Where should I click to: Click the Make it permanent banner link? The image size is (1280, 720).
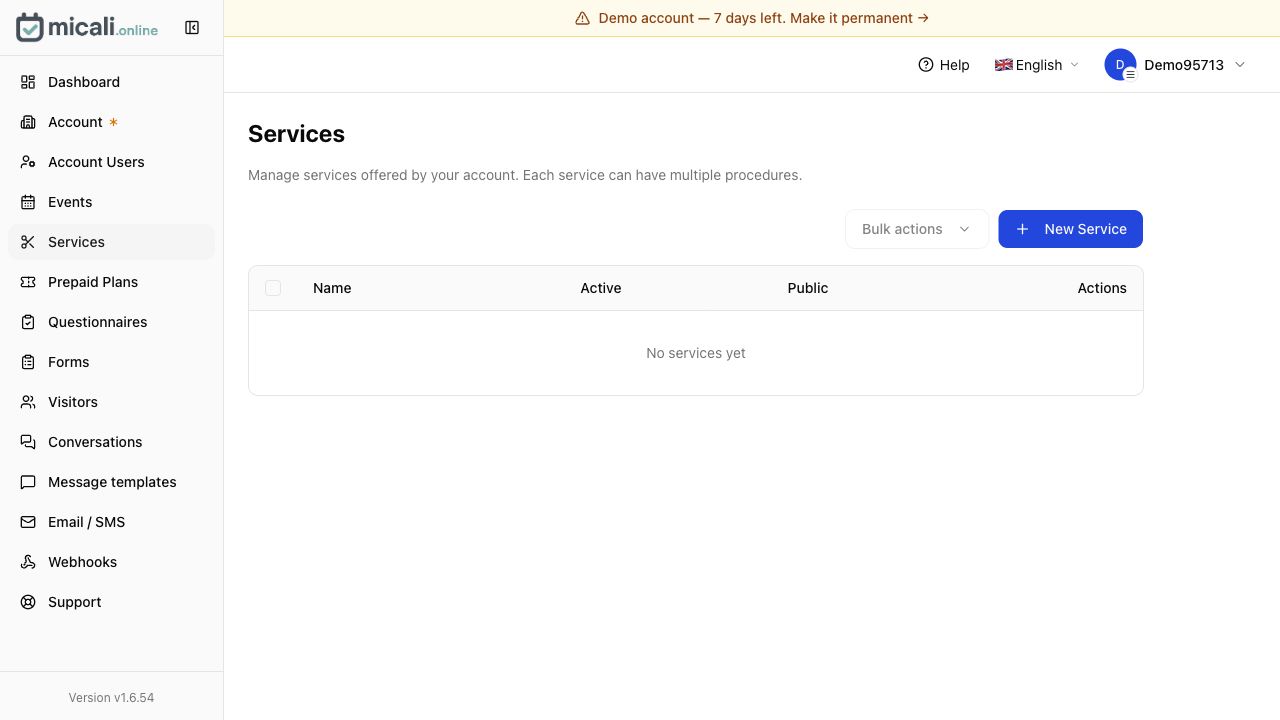tap(860, 18)
